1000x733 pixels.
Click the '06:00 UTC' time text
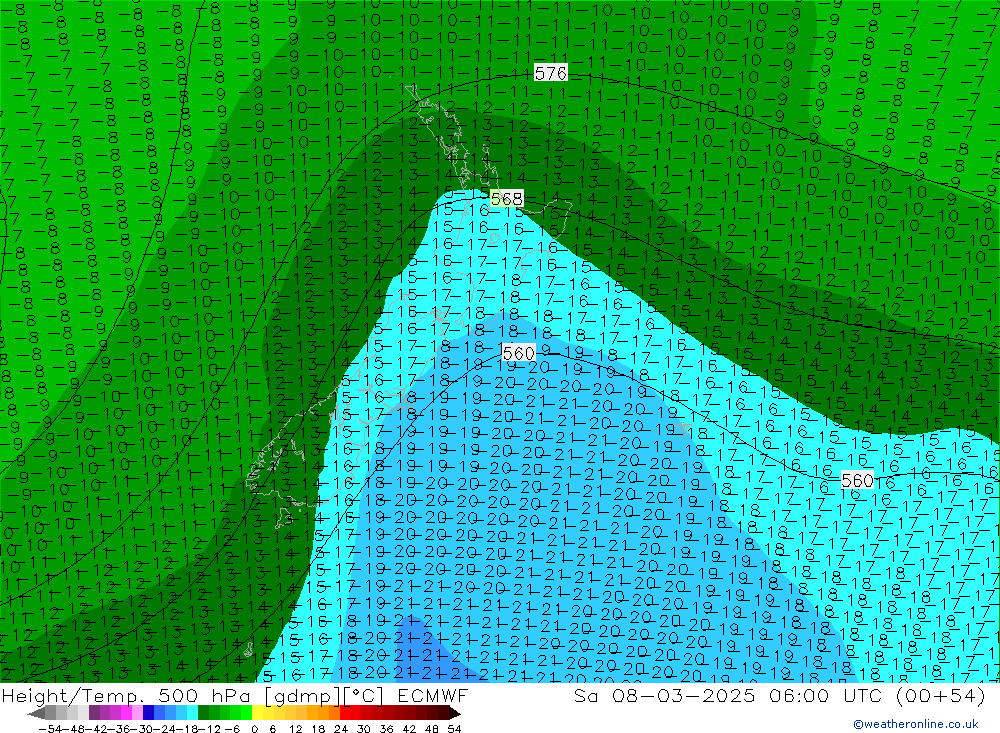pos(826,695)
